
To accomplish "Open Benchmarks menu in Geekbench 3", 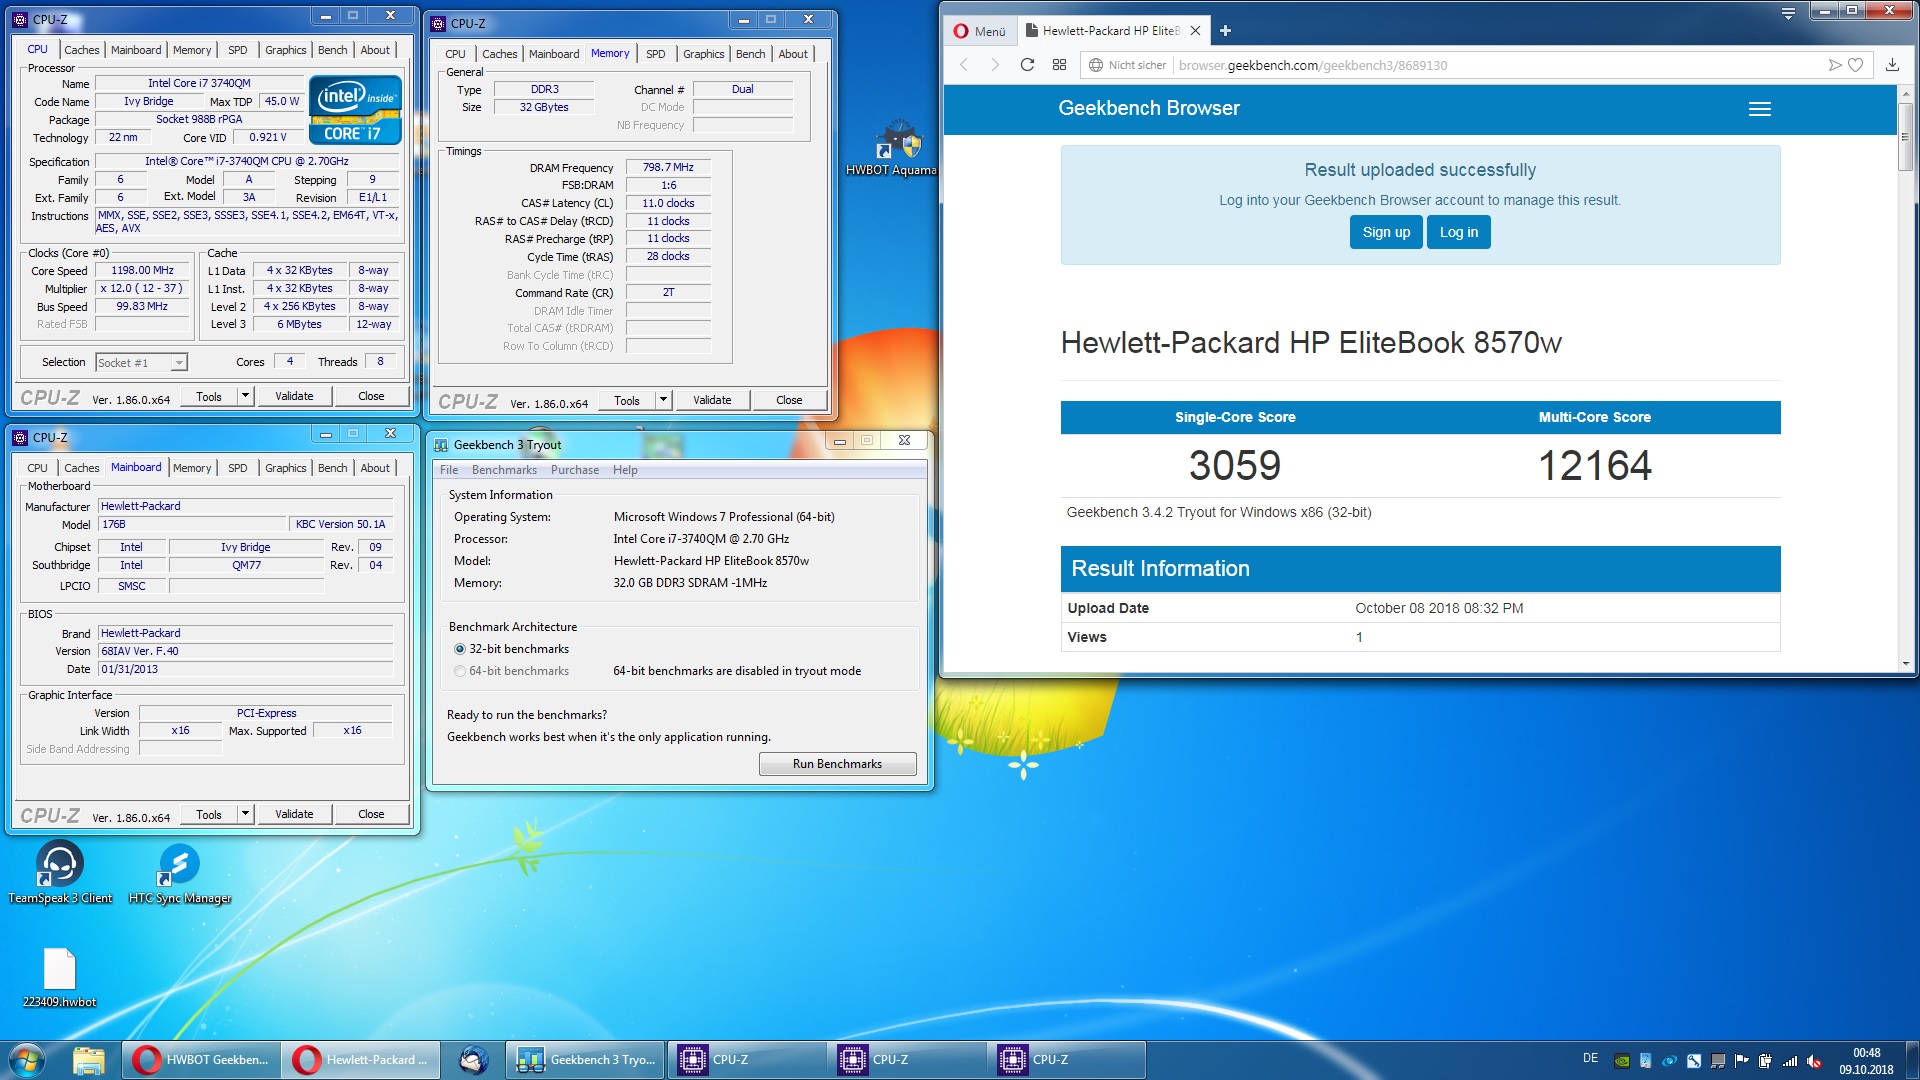I will tap(504, 470).
